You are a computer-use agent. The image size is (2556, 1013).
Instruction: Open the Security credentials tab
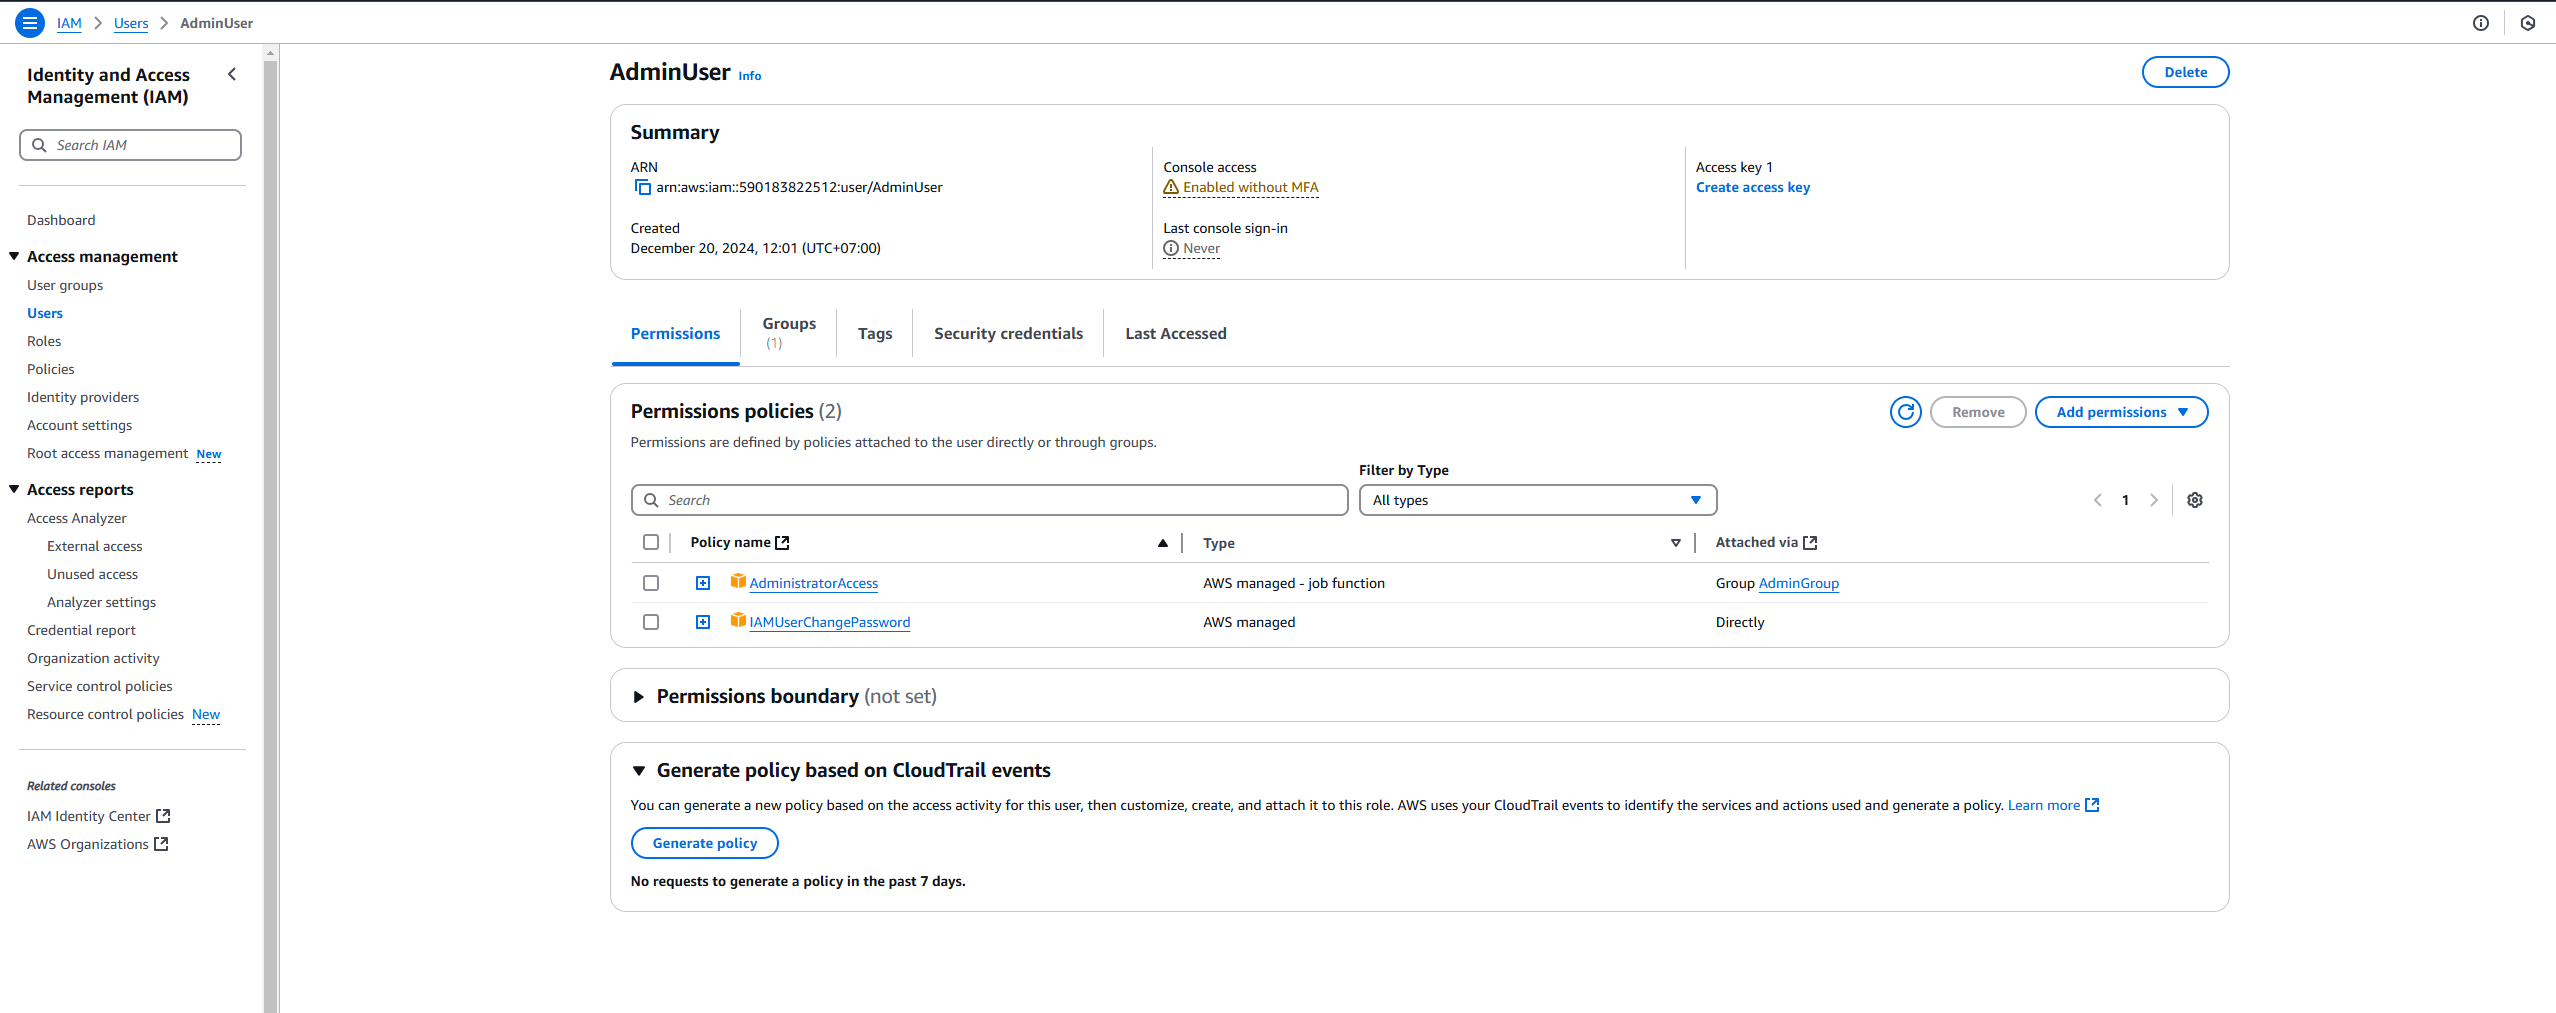(1008, 334)
